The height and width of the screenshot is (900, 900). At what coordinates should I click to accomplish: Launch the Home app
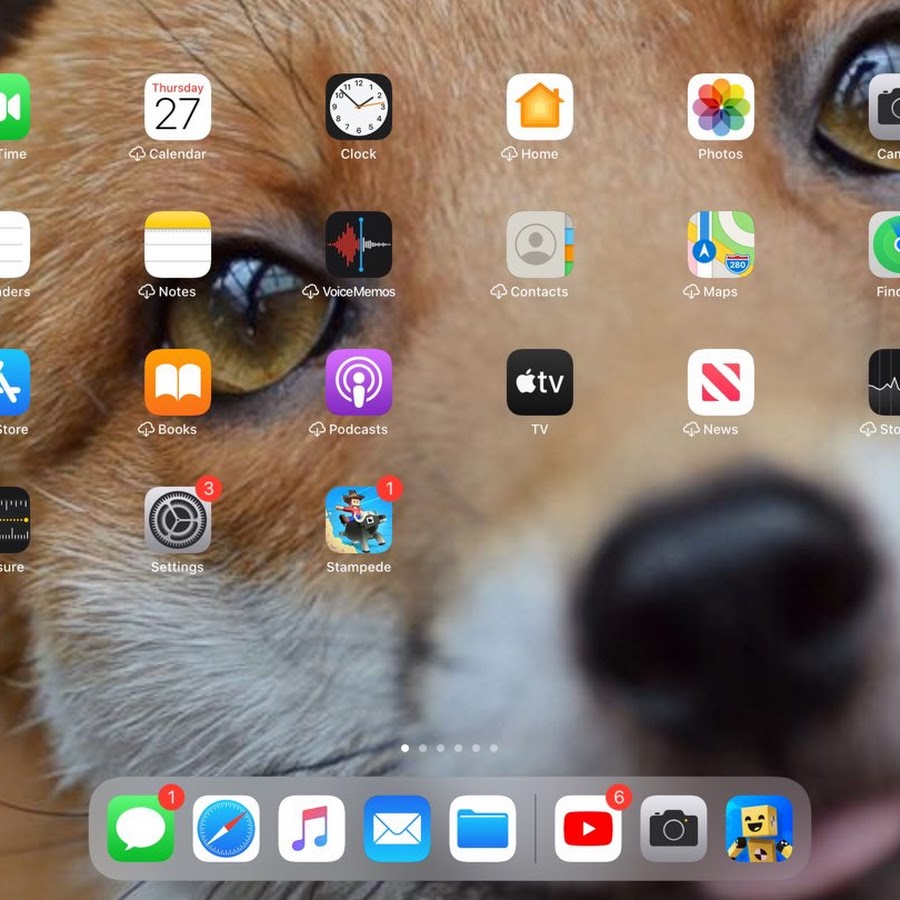click(540, 107)
